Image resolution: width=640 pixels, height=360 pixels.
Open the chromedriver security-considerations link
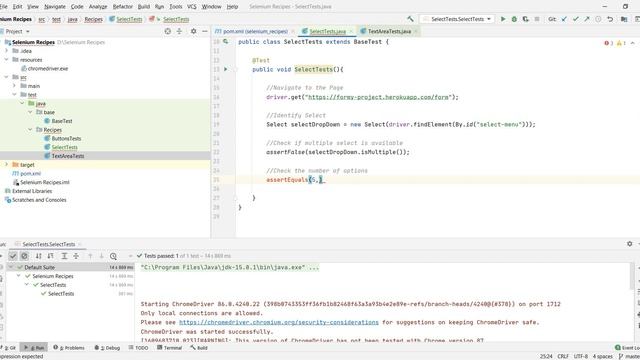pos(279,322)
